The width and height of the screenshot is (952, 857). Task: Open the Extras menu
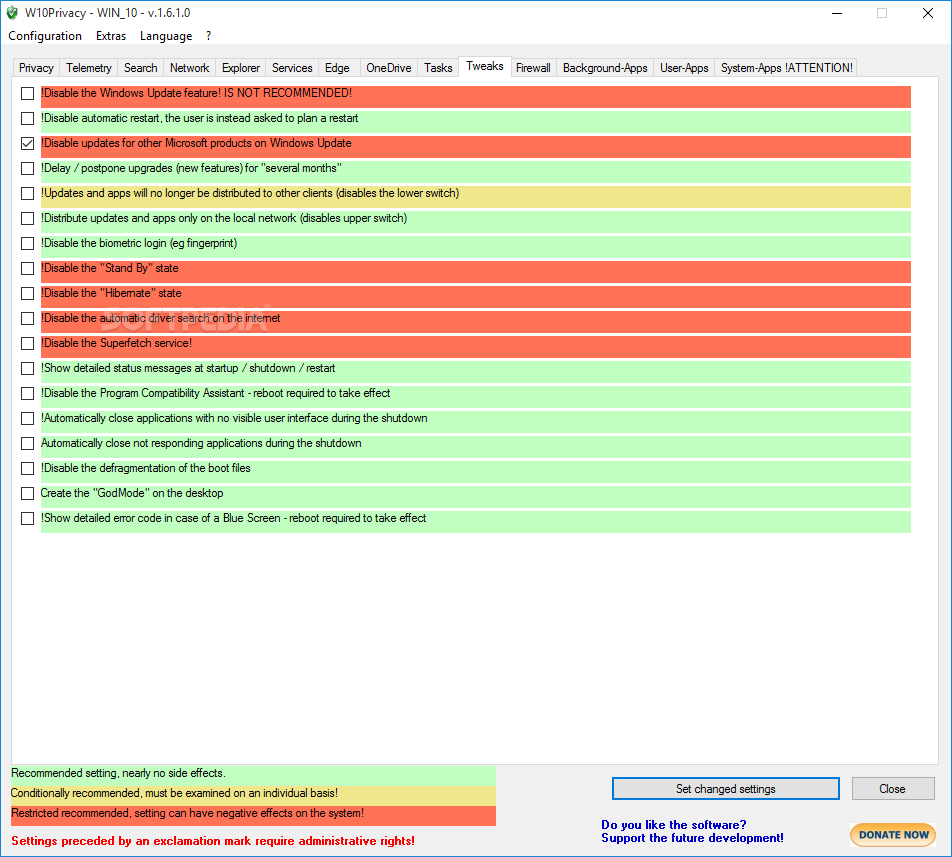110,36
